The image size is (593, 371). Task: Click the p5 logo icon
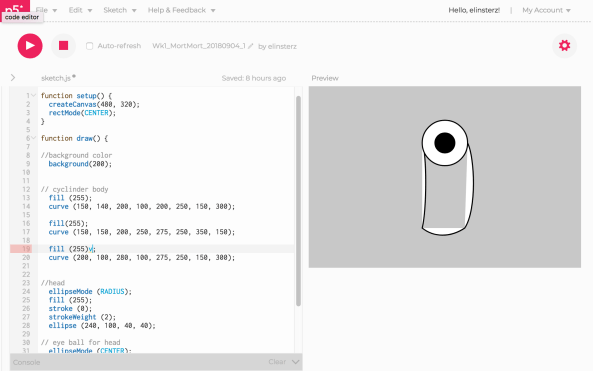[15, 6]
